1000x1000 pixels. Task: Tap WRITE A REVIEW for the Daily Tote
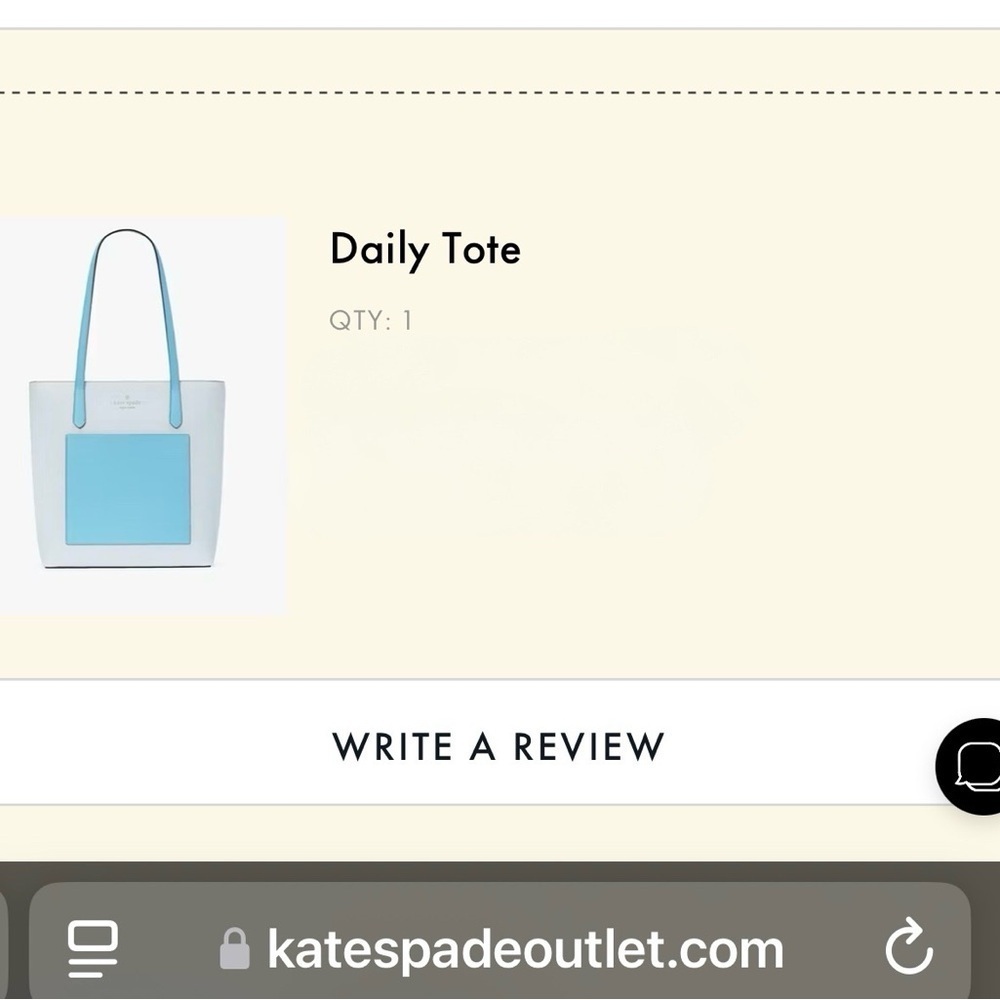[500, 746]
